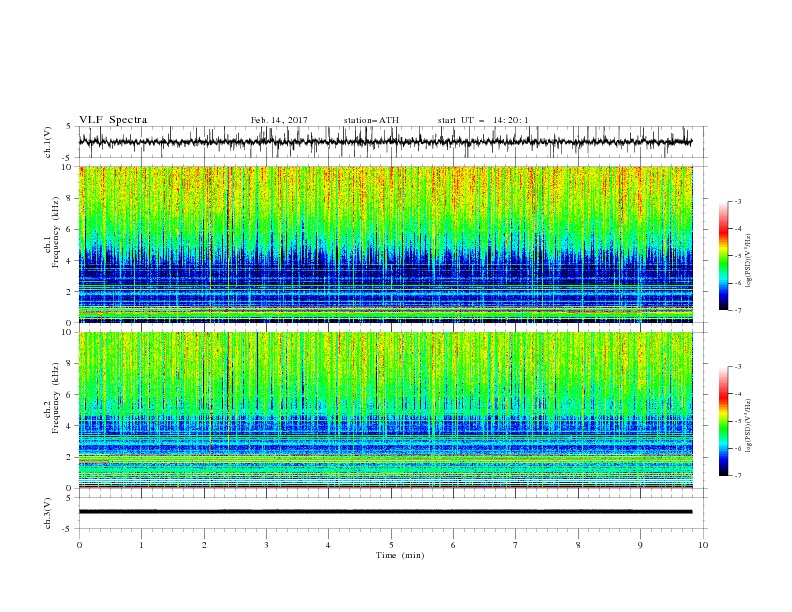Click the "ch.3(V)" axis label
Image resolution: width=792 pixels, height=612 pixels.
click(x=47, y=513)
